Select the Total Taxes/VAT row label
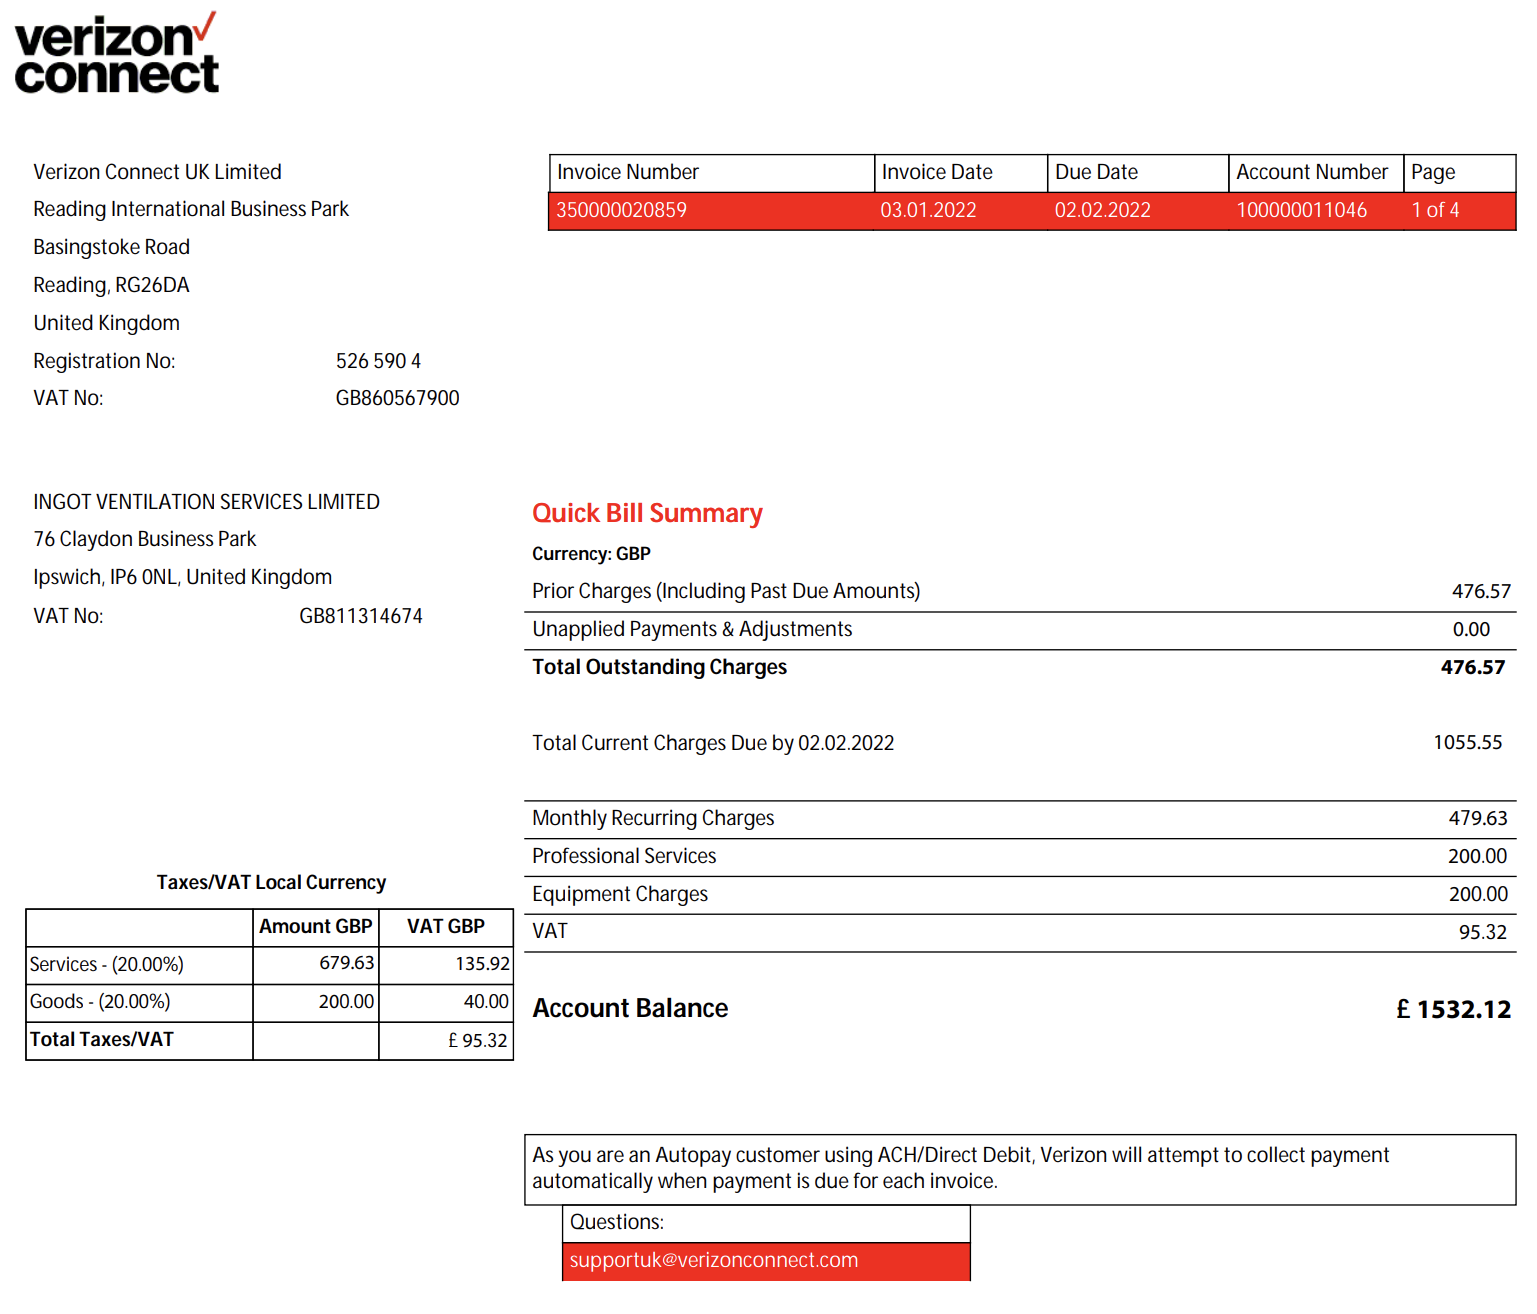 point(101,1040)
